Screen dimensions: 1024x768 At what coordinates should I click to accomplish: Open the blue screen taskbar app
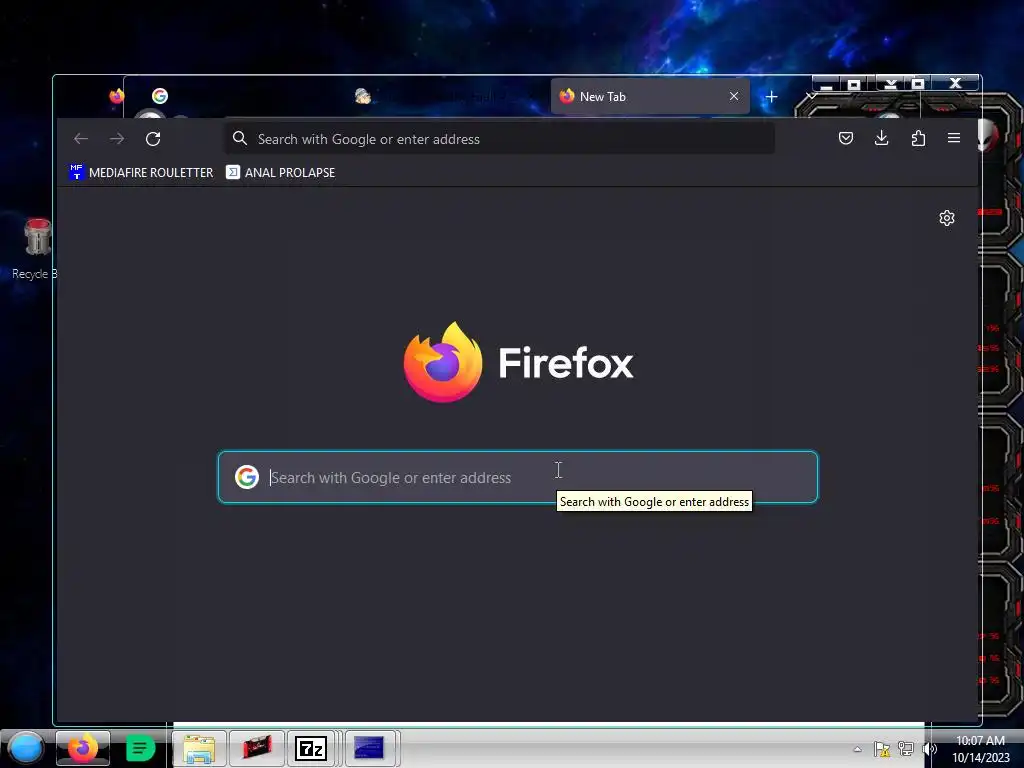pos(369,748)
